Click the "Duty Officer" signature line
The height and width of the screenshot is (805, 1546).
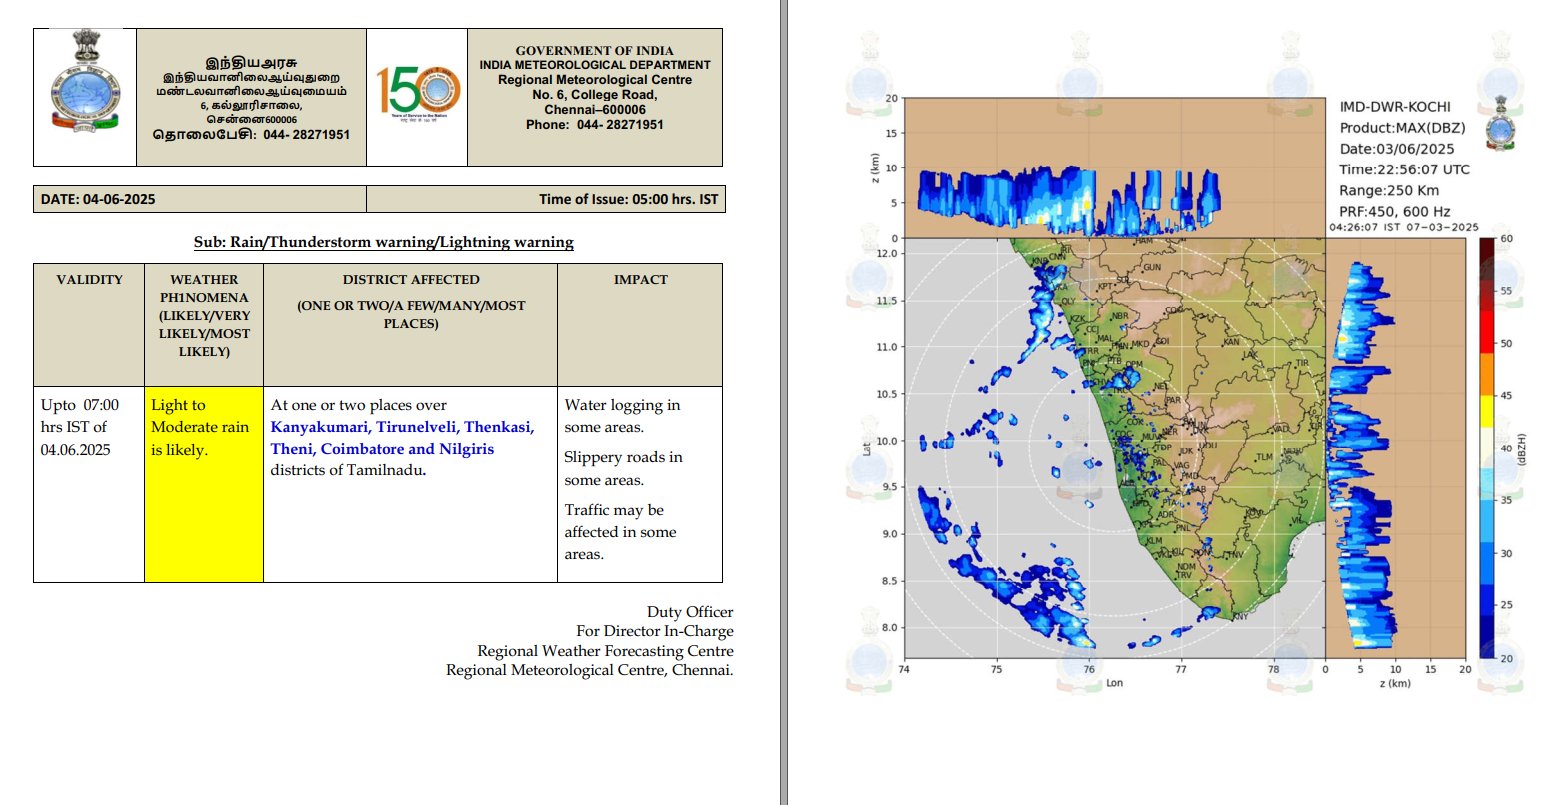689,612
